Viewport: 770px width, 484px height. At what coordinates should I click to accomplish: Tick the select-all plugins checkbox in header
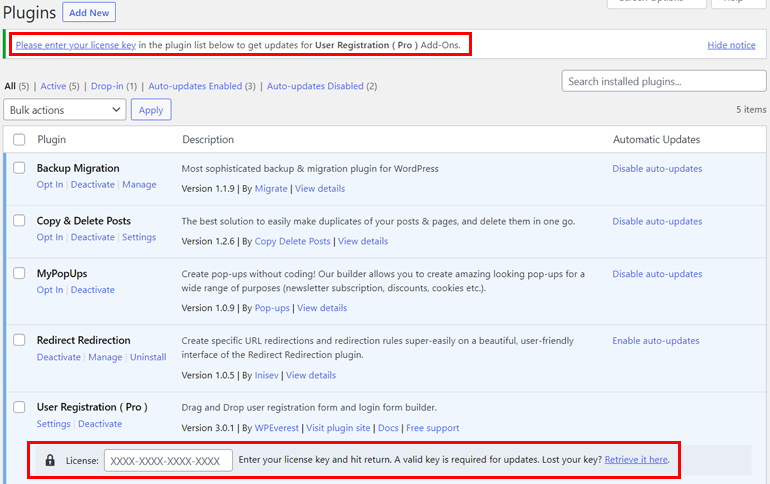click(19, 140)
